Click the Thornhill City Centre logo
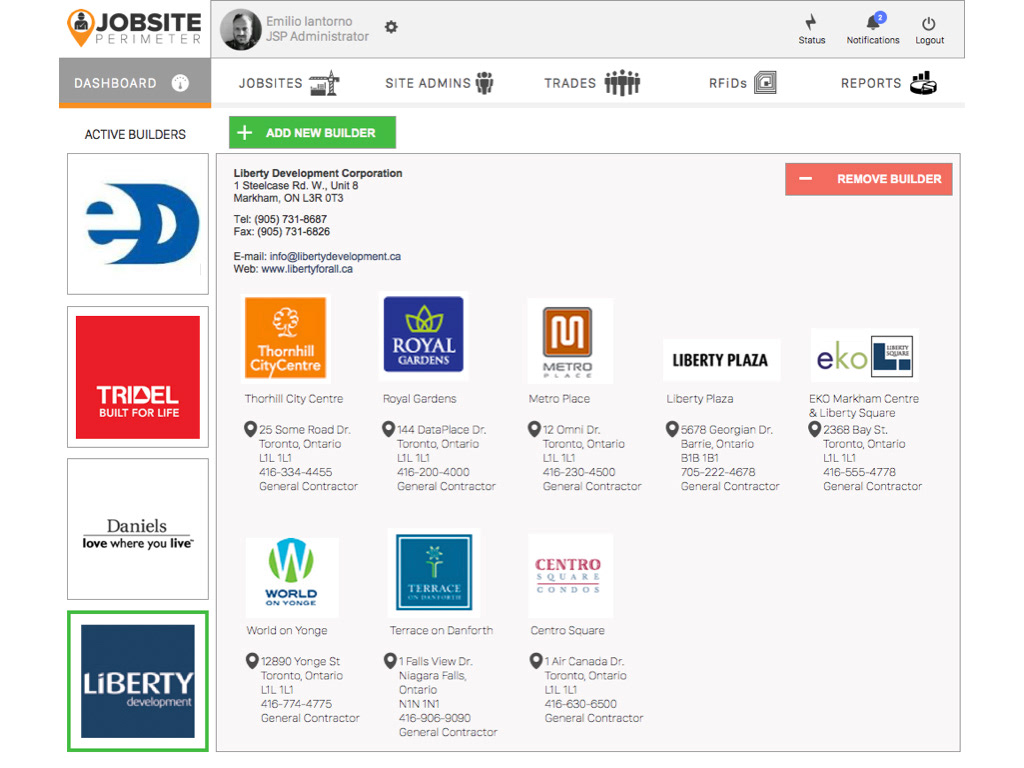The image size is (1024, 768). (285, 338)
